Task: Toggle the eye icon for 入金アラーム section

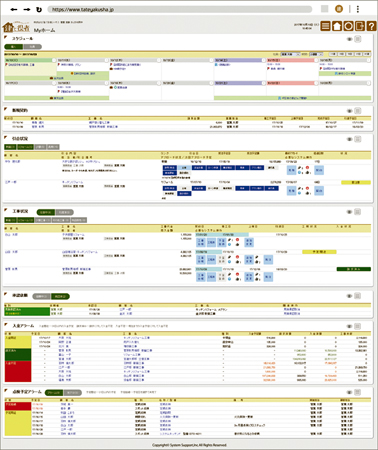Action: point(349,326)
